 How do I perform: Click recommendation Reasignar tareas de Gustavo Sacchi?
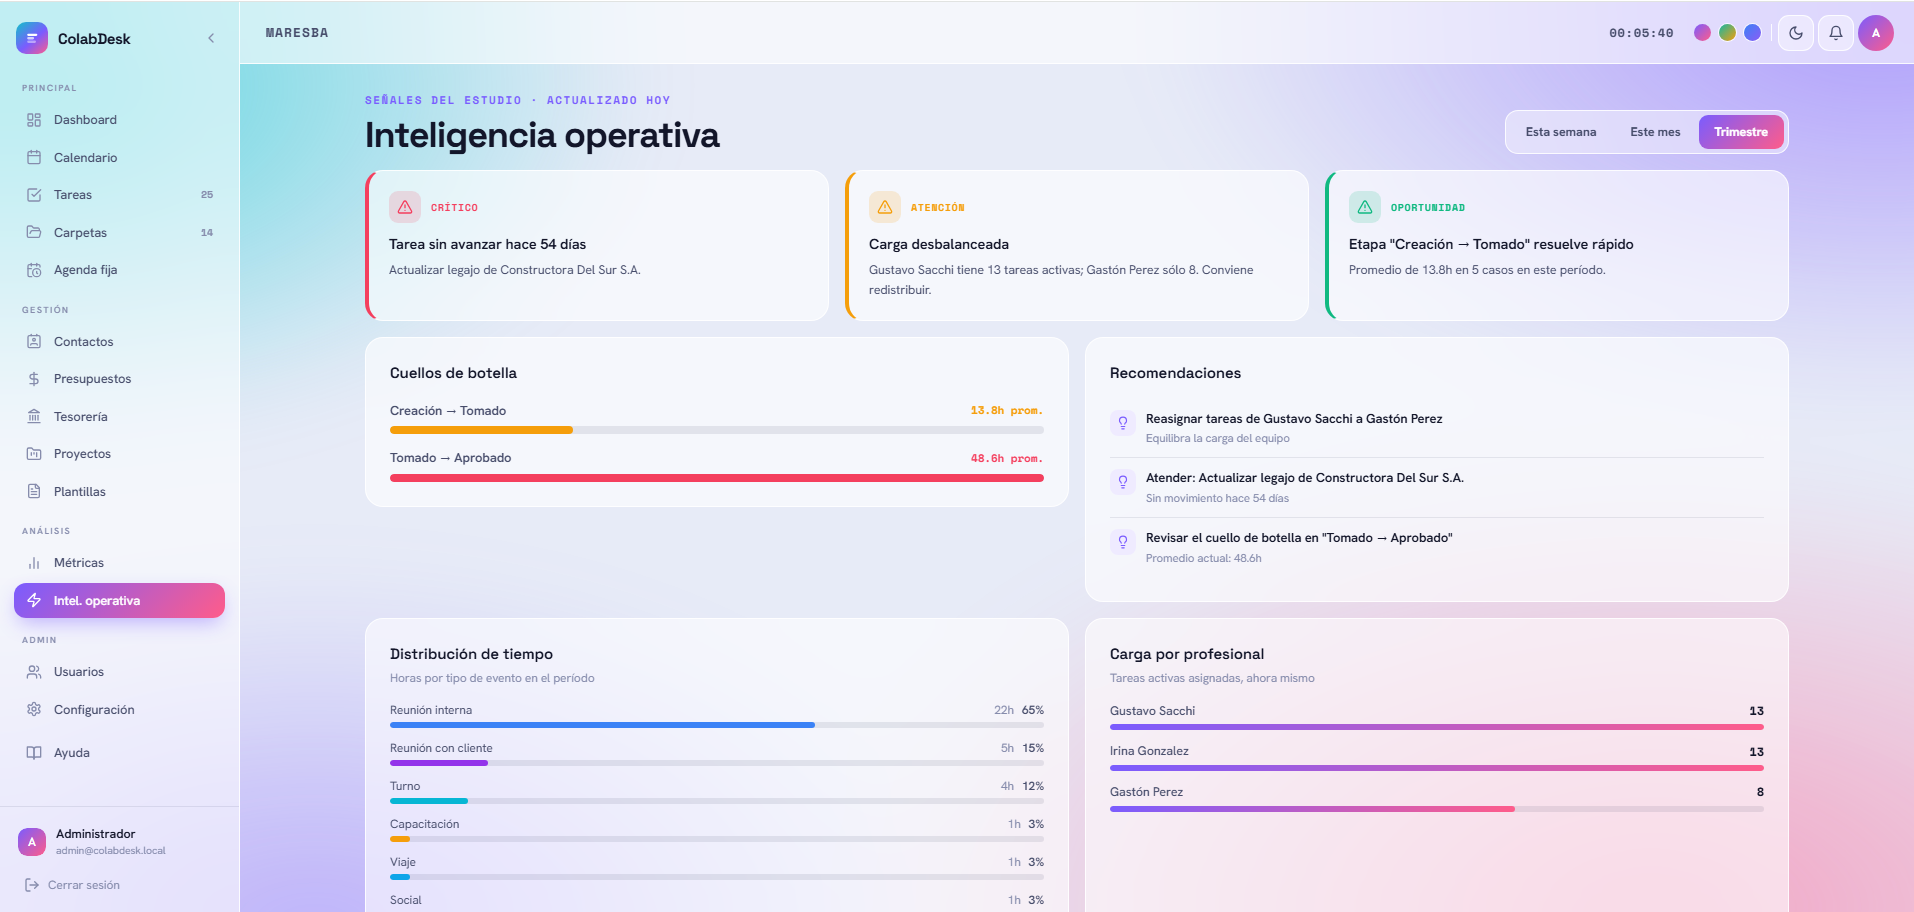click(x=1436, y=428)
